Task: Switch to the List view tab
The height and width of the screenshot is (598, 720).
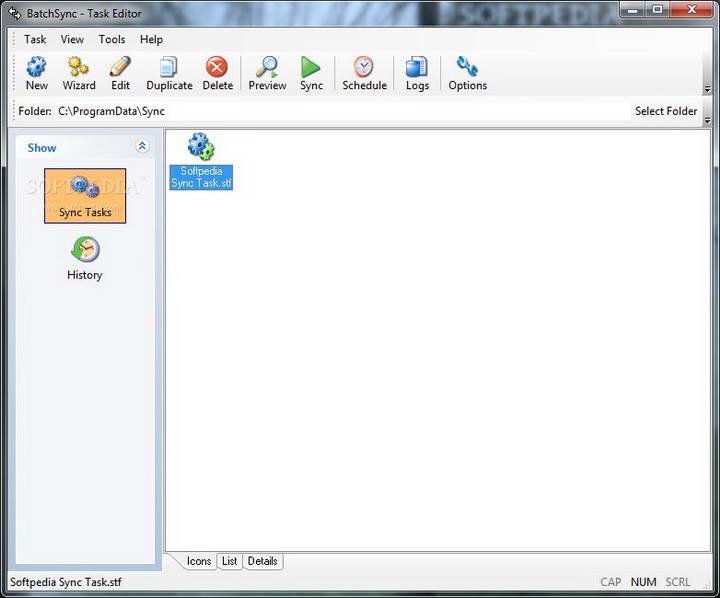Action: 229,561
